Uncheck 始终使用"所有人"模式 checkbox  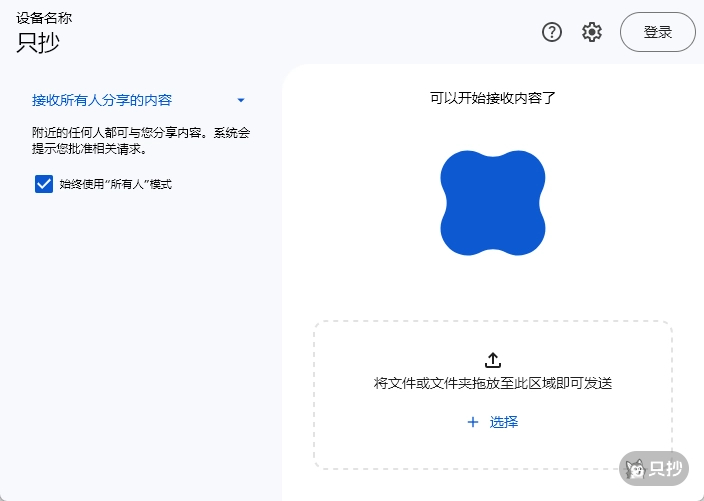point(44,184)
